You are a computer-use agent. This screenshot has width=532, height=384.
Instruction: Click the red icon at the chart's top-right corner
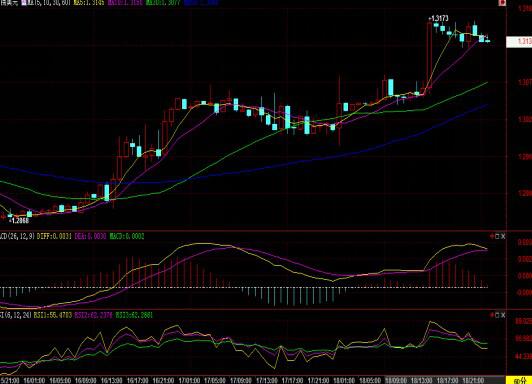tap(502, 3)
